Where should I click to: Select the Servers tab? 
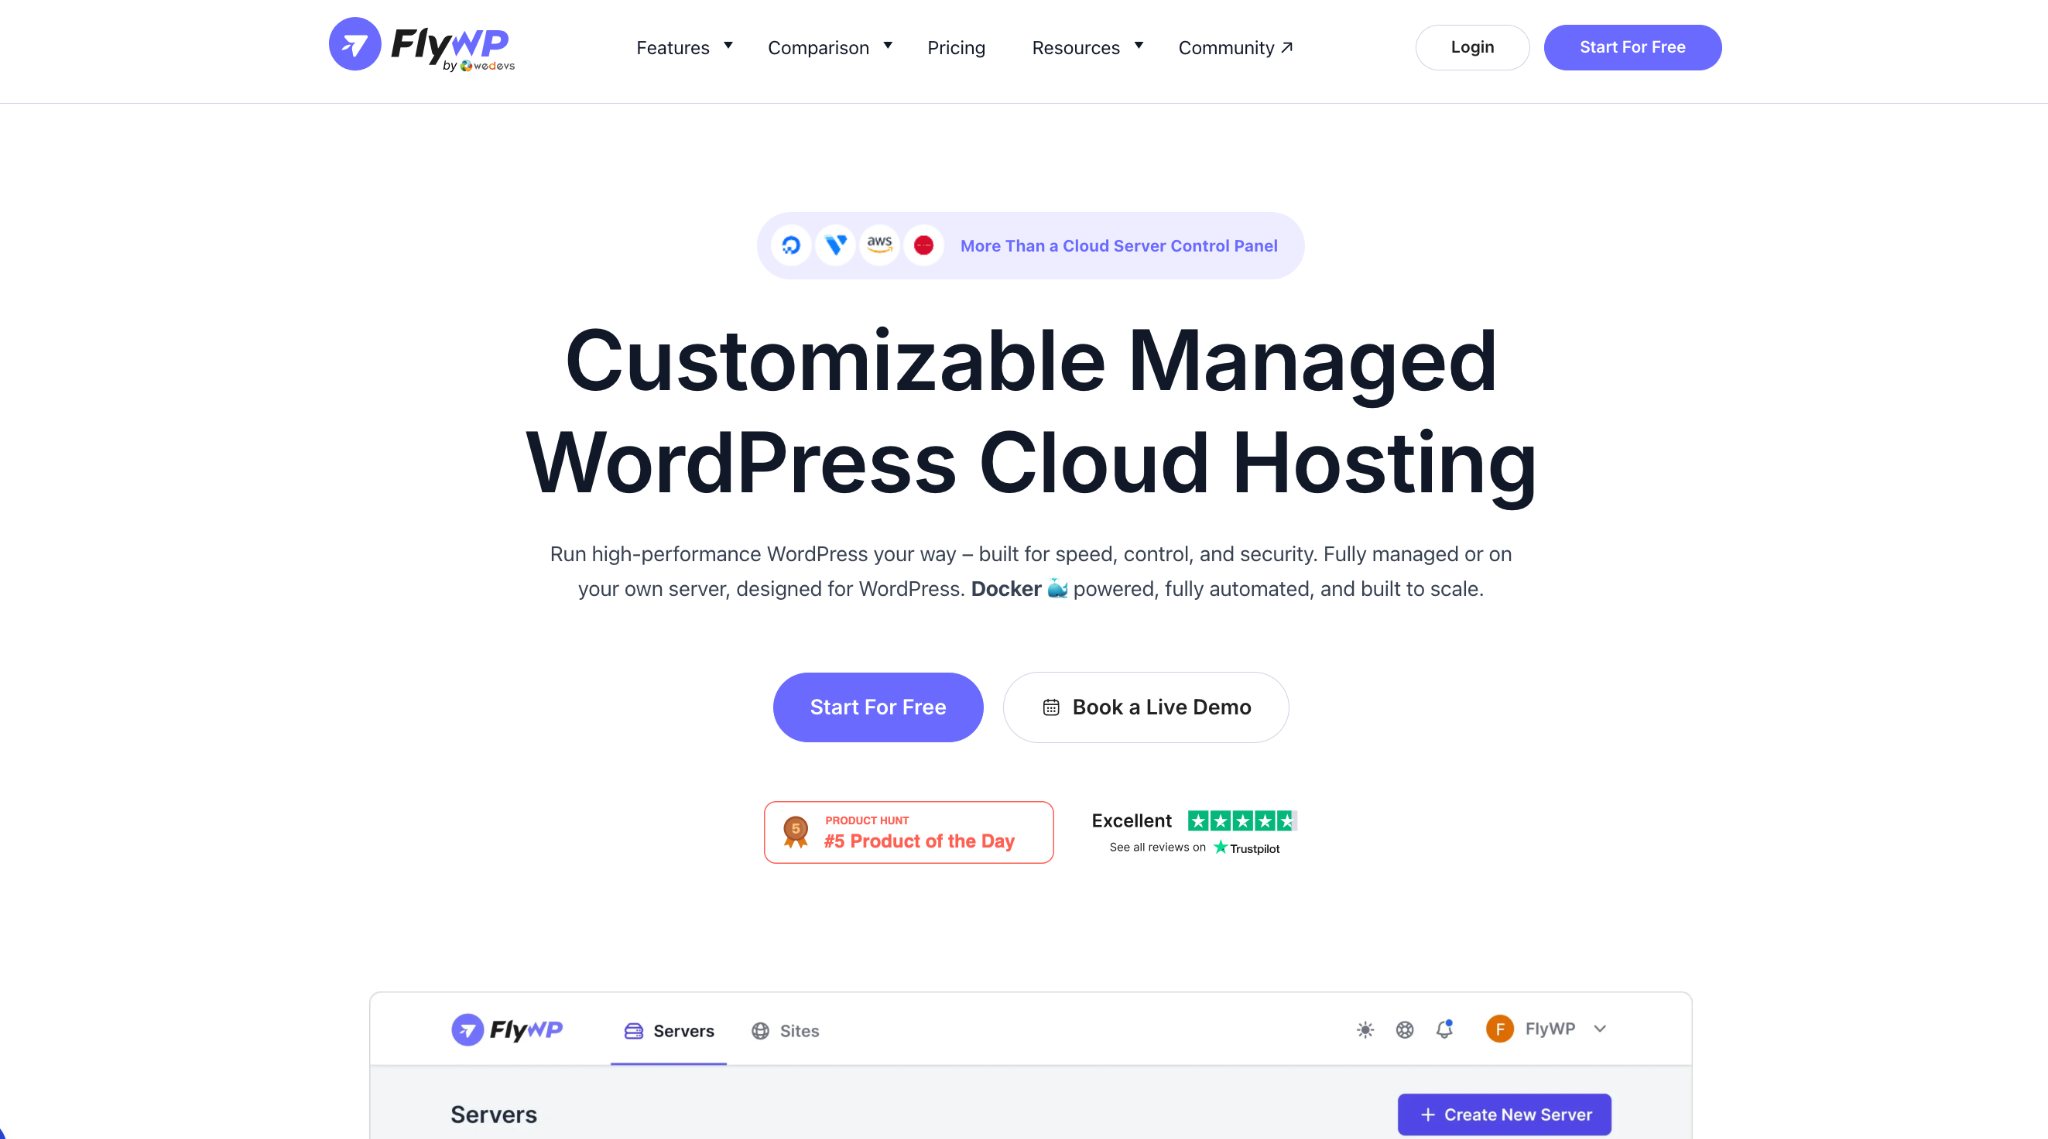pos(669,1031)
